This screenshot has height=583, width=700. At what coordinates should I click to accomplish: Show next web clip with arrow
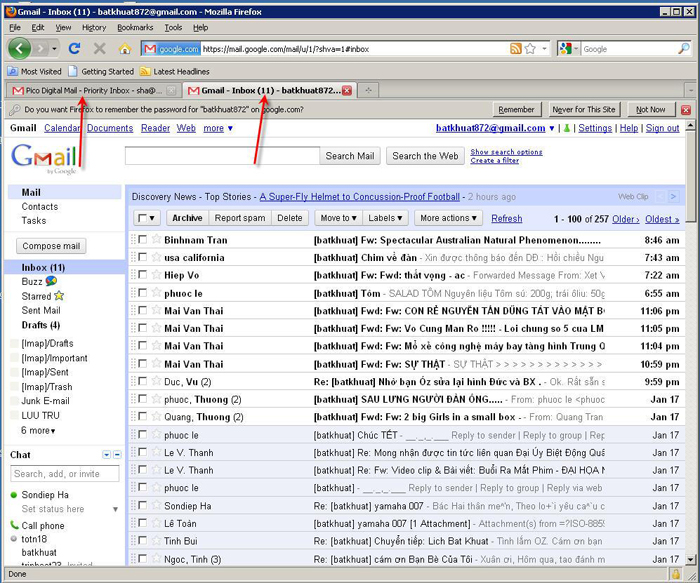coord(673,196)
